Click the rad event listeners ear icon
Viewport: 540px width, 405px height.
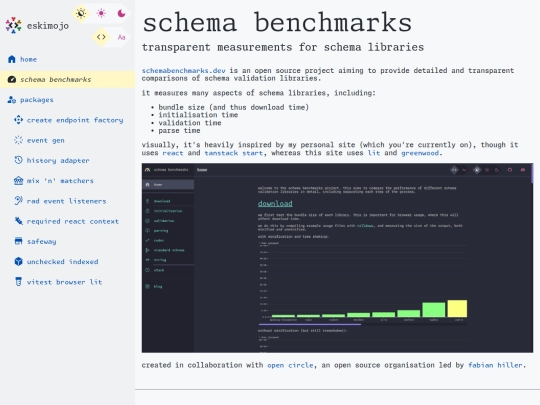click(18, 201)
